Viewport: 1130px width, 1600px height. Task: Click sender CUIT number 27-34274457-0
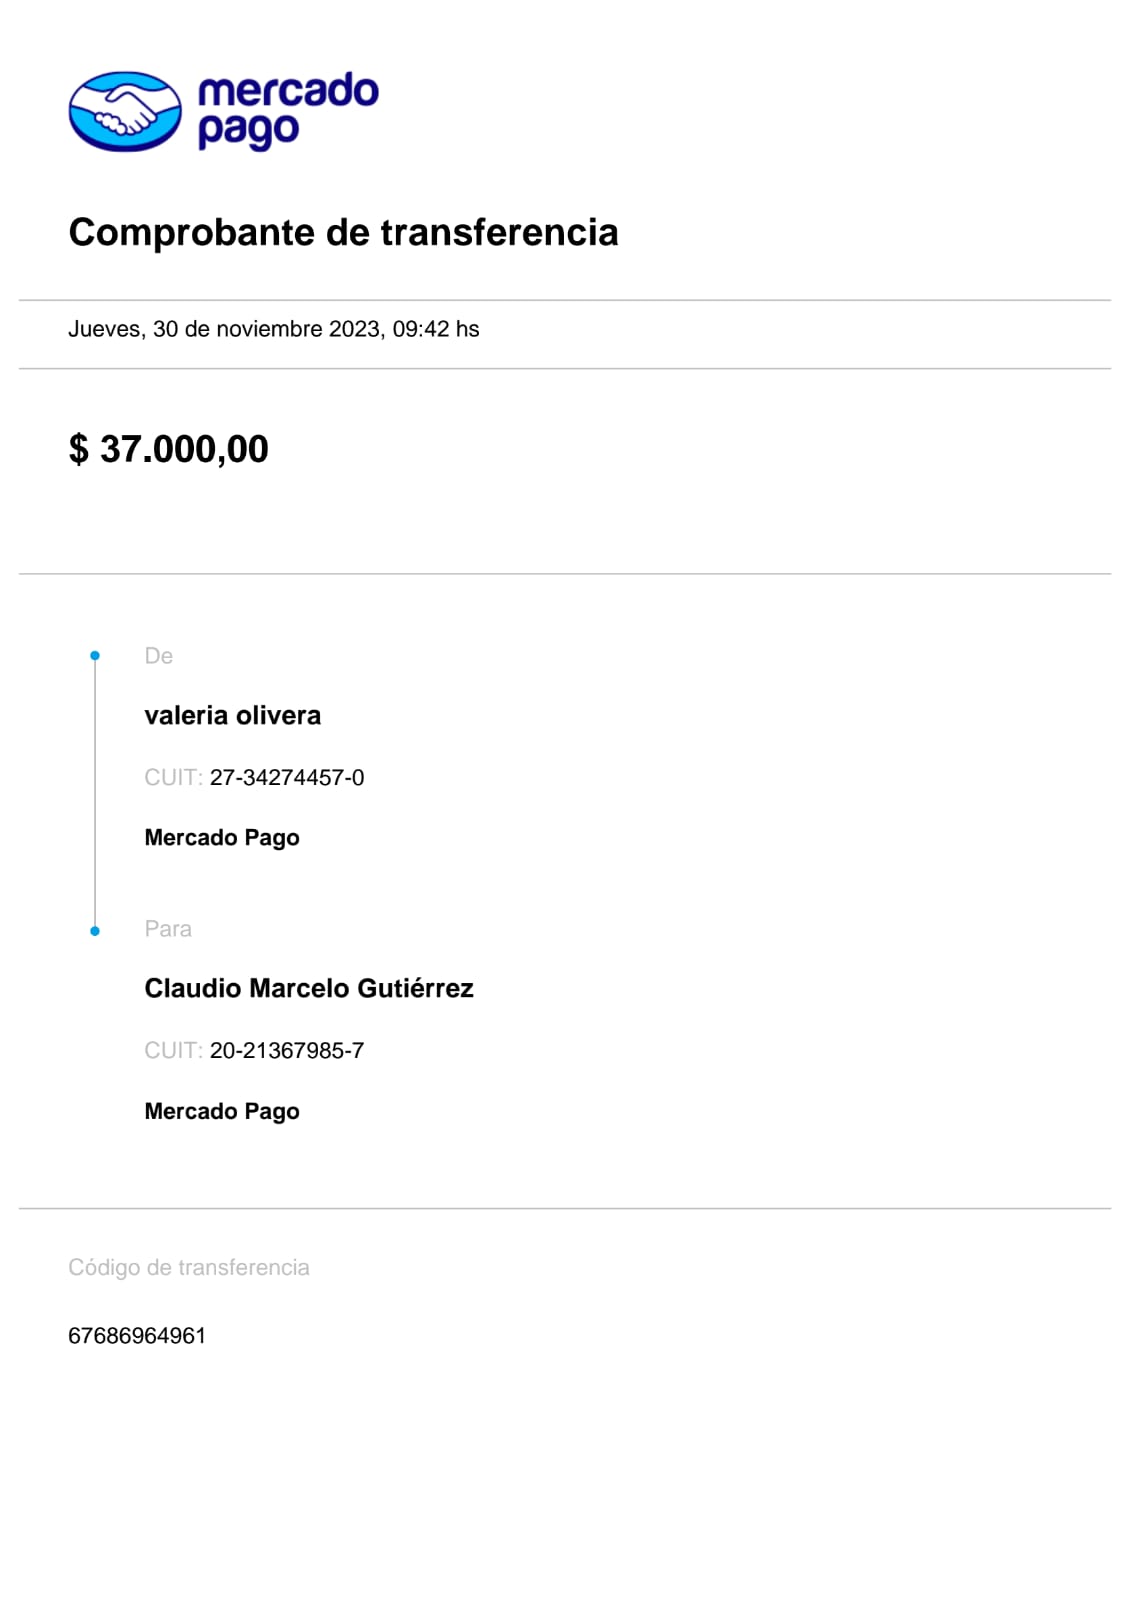287,778
